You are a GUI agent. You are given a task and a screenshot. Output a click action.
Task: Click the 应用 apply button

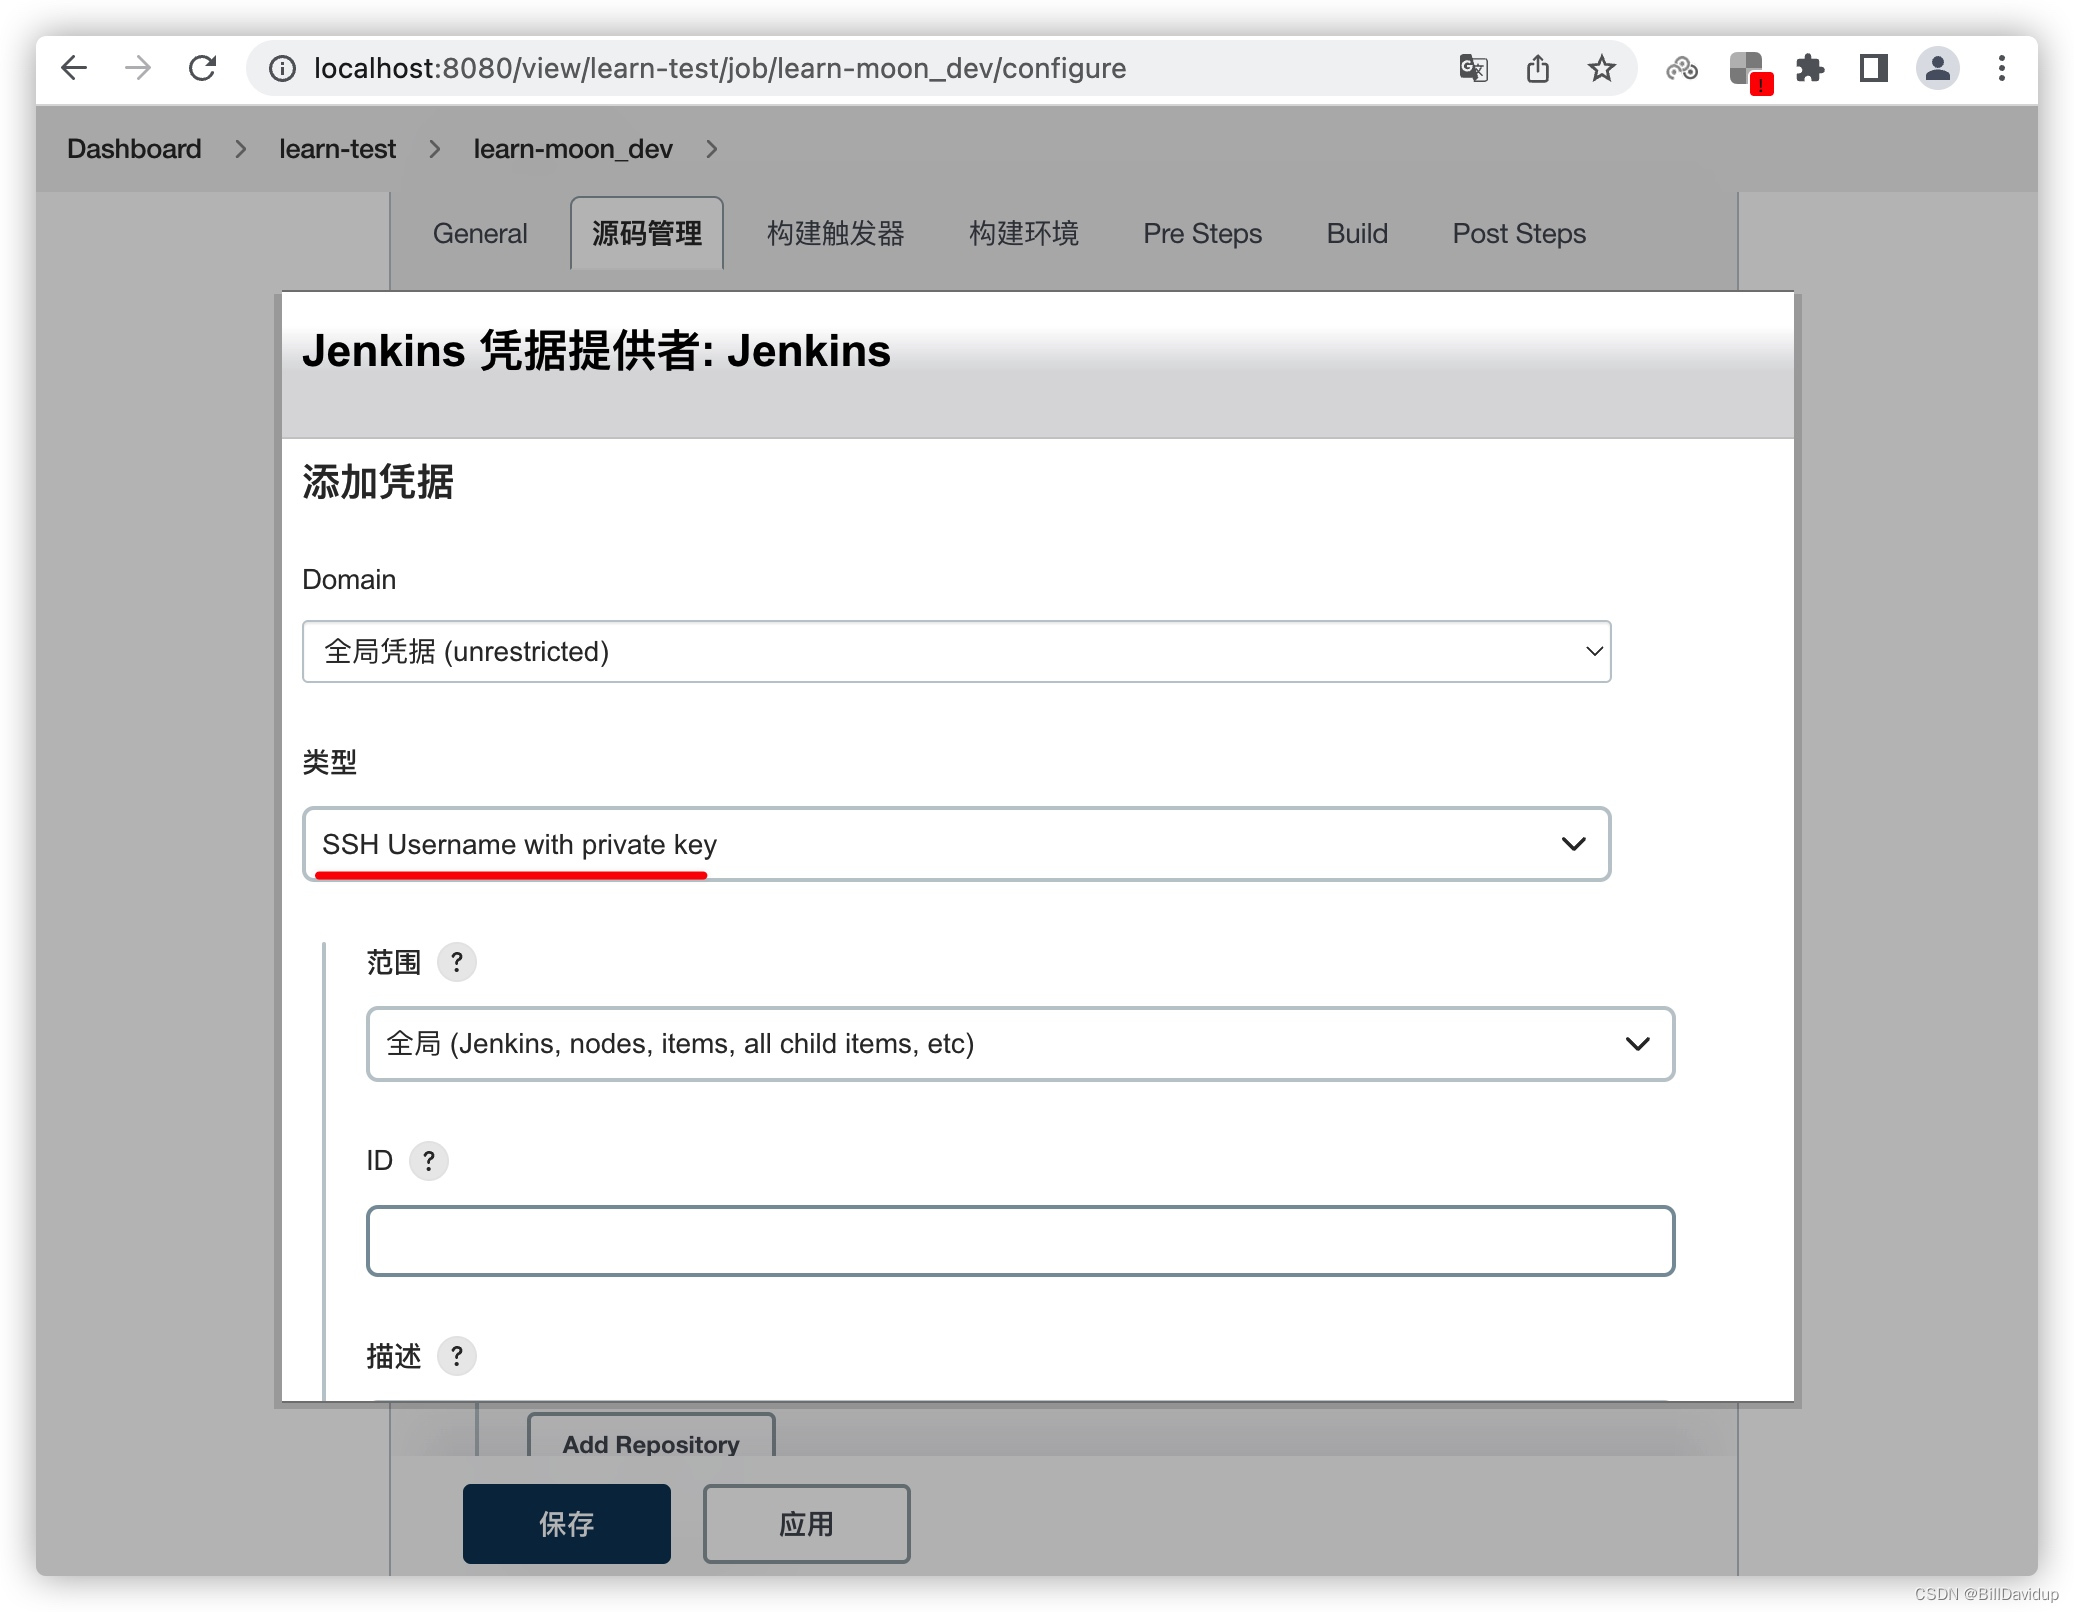806,1524
